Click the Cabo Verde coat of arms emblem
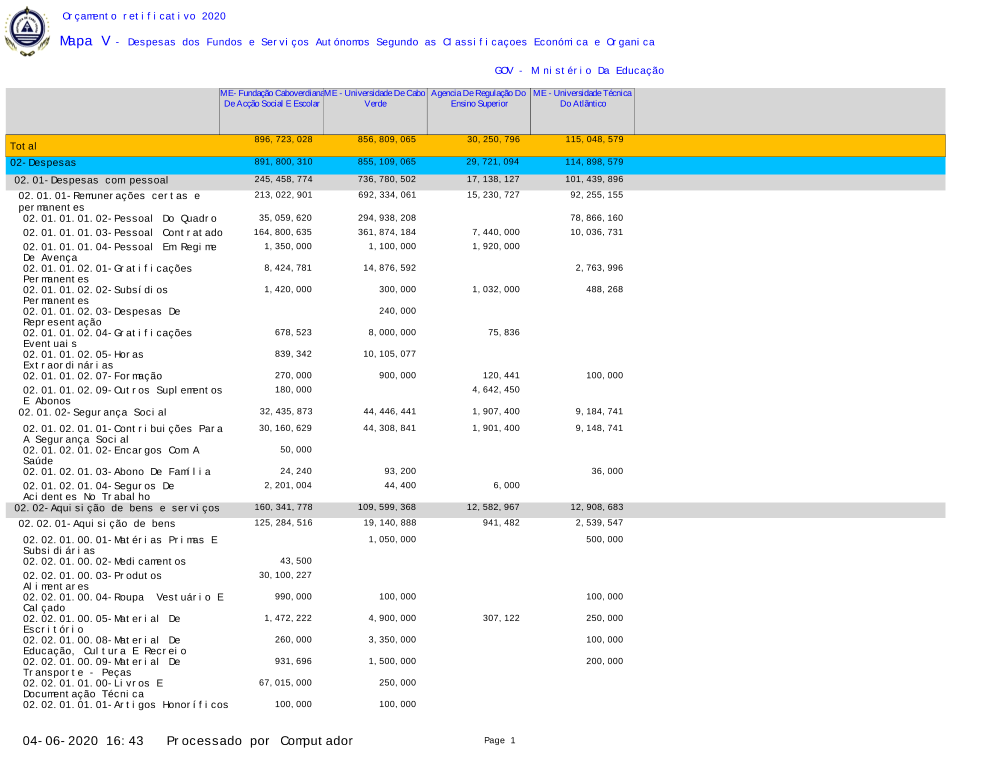1000x773 pixels. [x=27, y=31]
